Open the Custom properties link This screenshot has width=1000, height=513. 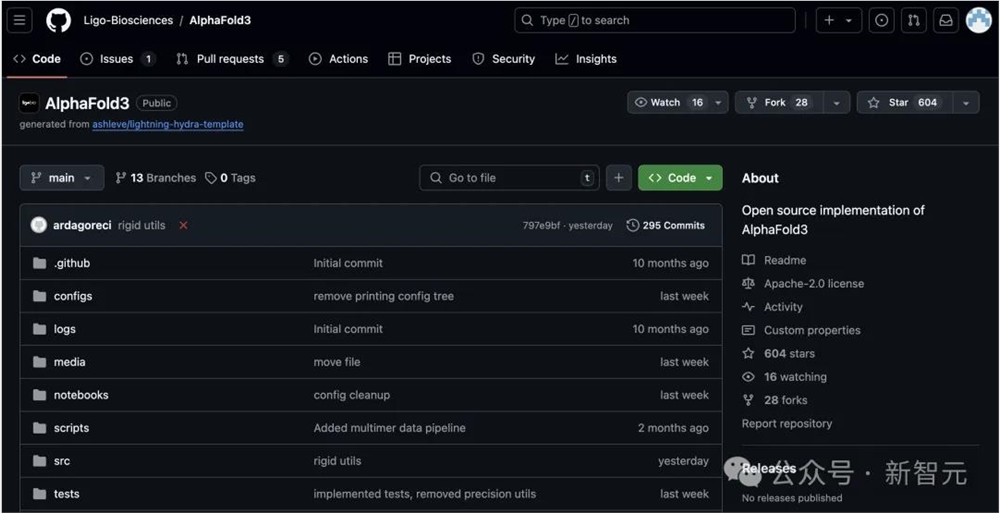click(801, 331)
